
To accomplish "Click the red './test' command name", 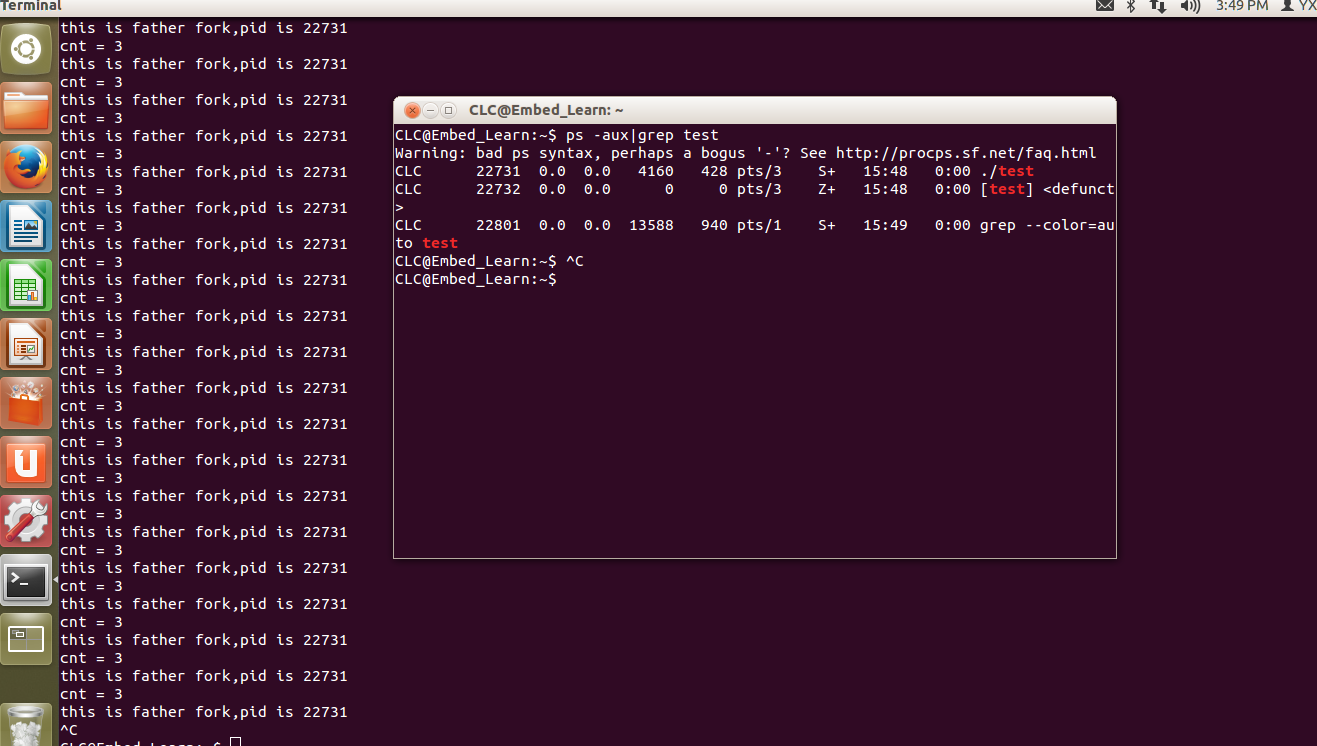I will pyautogui.click(x=1007, y=171).
